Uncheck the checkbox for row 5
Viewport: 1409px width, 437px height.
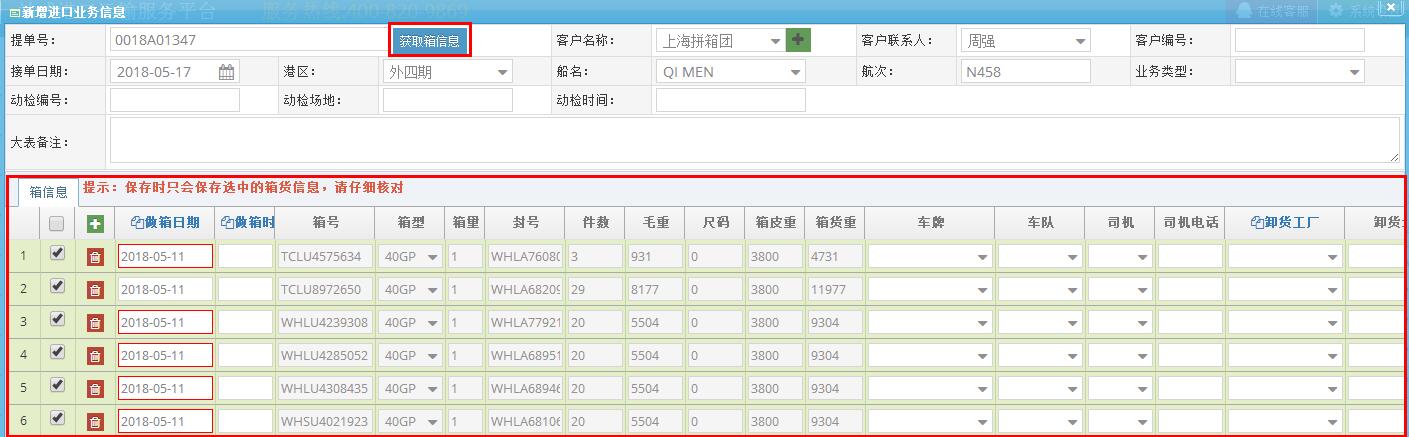[57, 385]
